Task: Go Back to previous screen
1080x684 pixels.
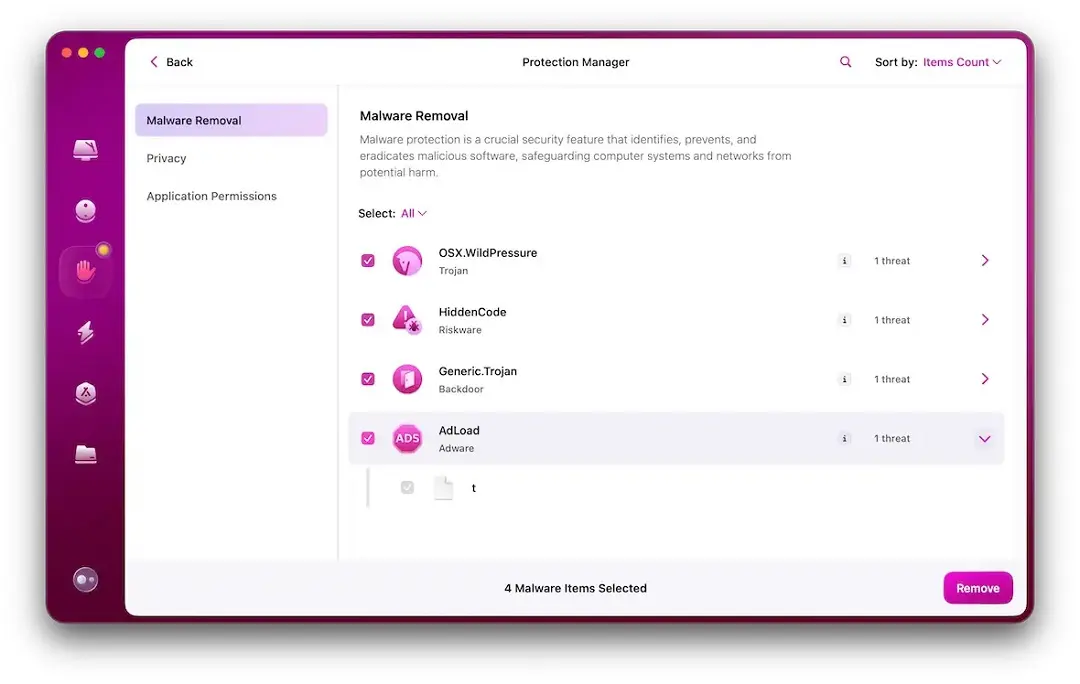Action: (x=172, y=62)
